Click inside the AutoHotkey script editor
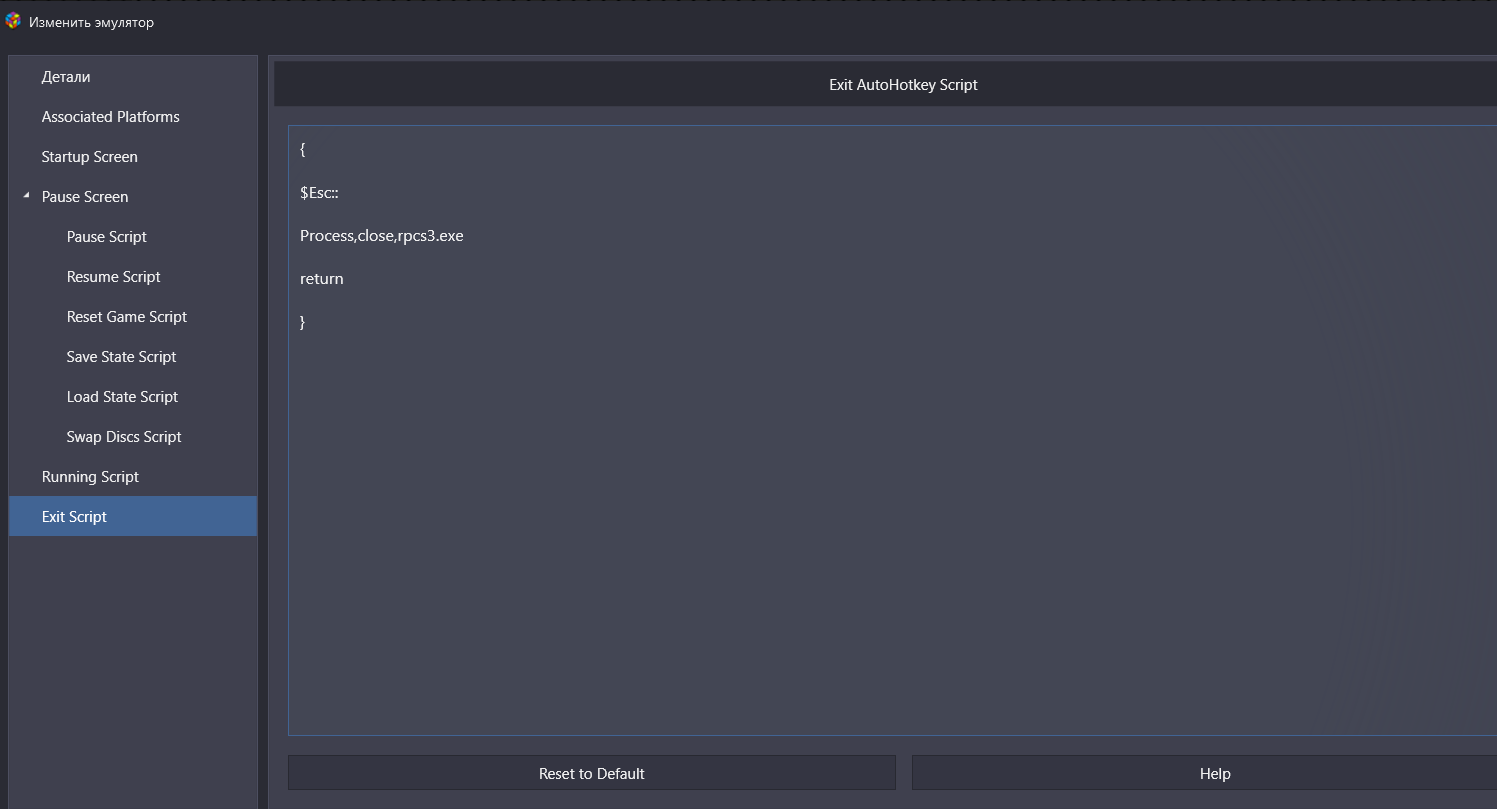1497x809 pixels. (x=892, y=430)
